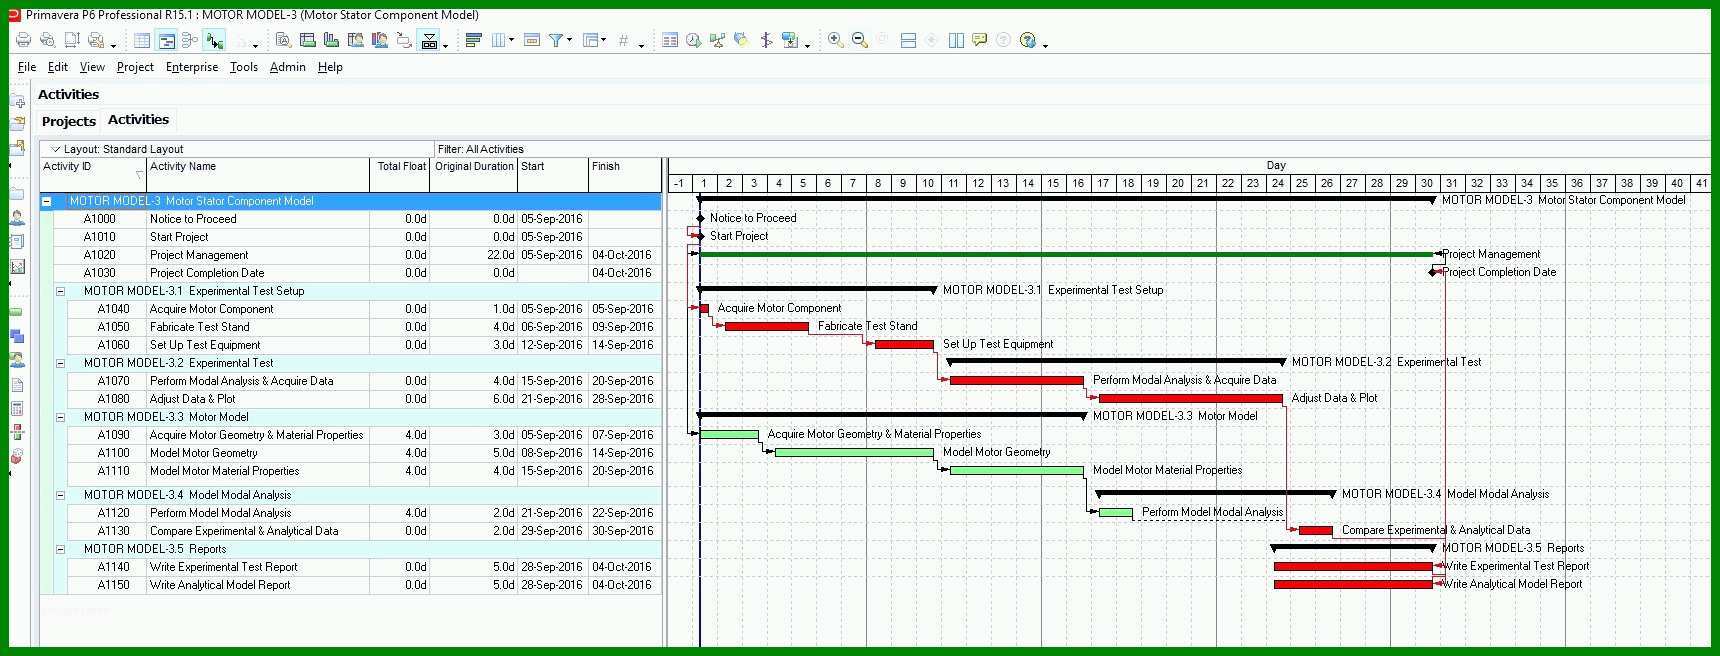Collapse MOTOR MODEL-3.4 Model Modal Analysis
The height and width of the screenshot is (656, 1720).
point(60,495)
